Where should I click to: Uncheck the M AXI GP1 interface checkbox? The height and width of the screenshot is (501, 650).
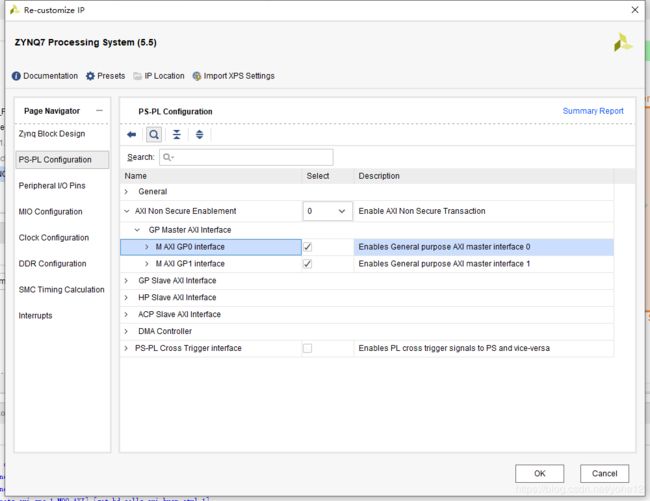(x=307, y=264)
